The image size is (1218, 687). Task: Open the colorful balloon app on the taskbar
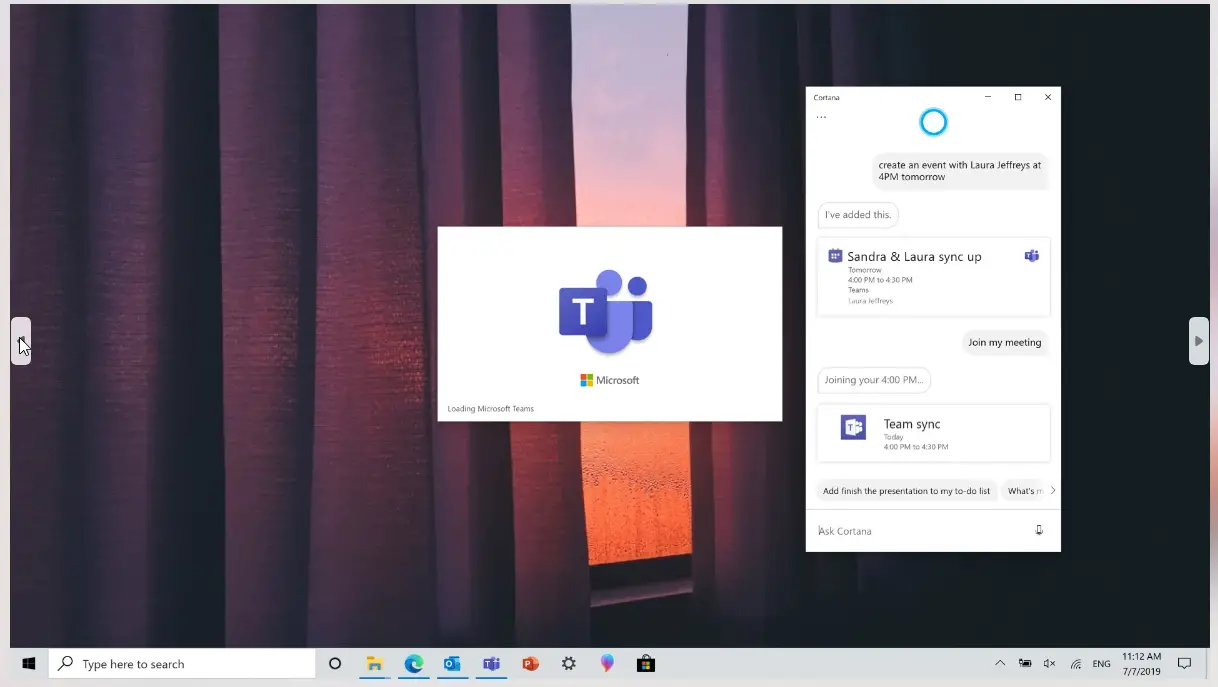pyautogui.click(x=607, y=663)
